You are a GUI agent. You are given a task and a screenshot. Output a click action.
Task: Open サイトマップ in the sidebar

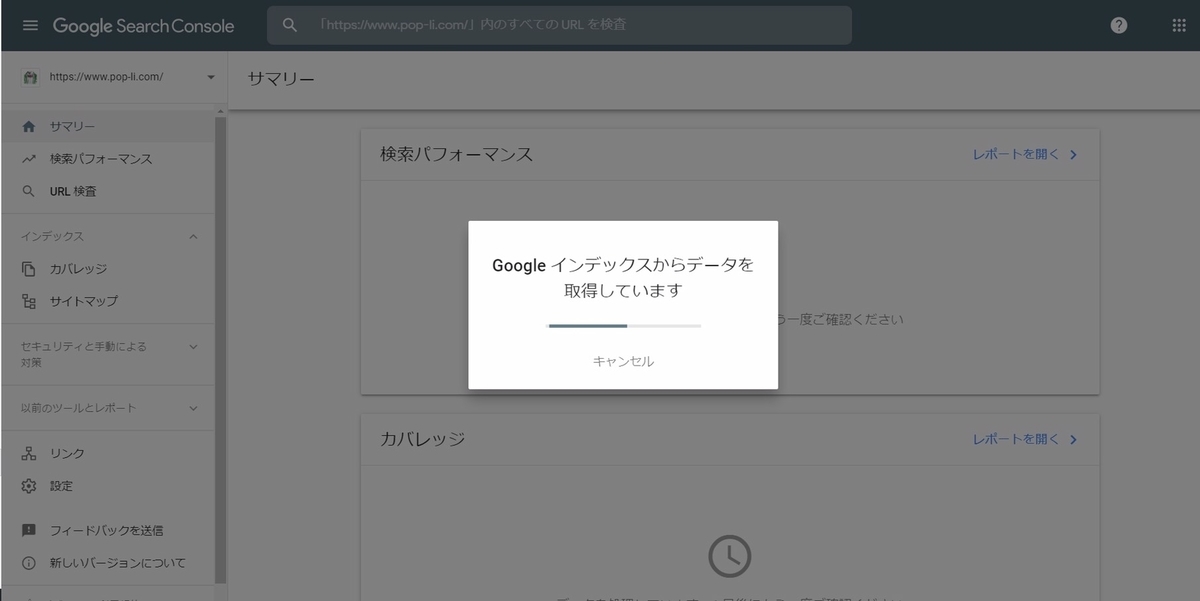[107, 301]
